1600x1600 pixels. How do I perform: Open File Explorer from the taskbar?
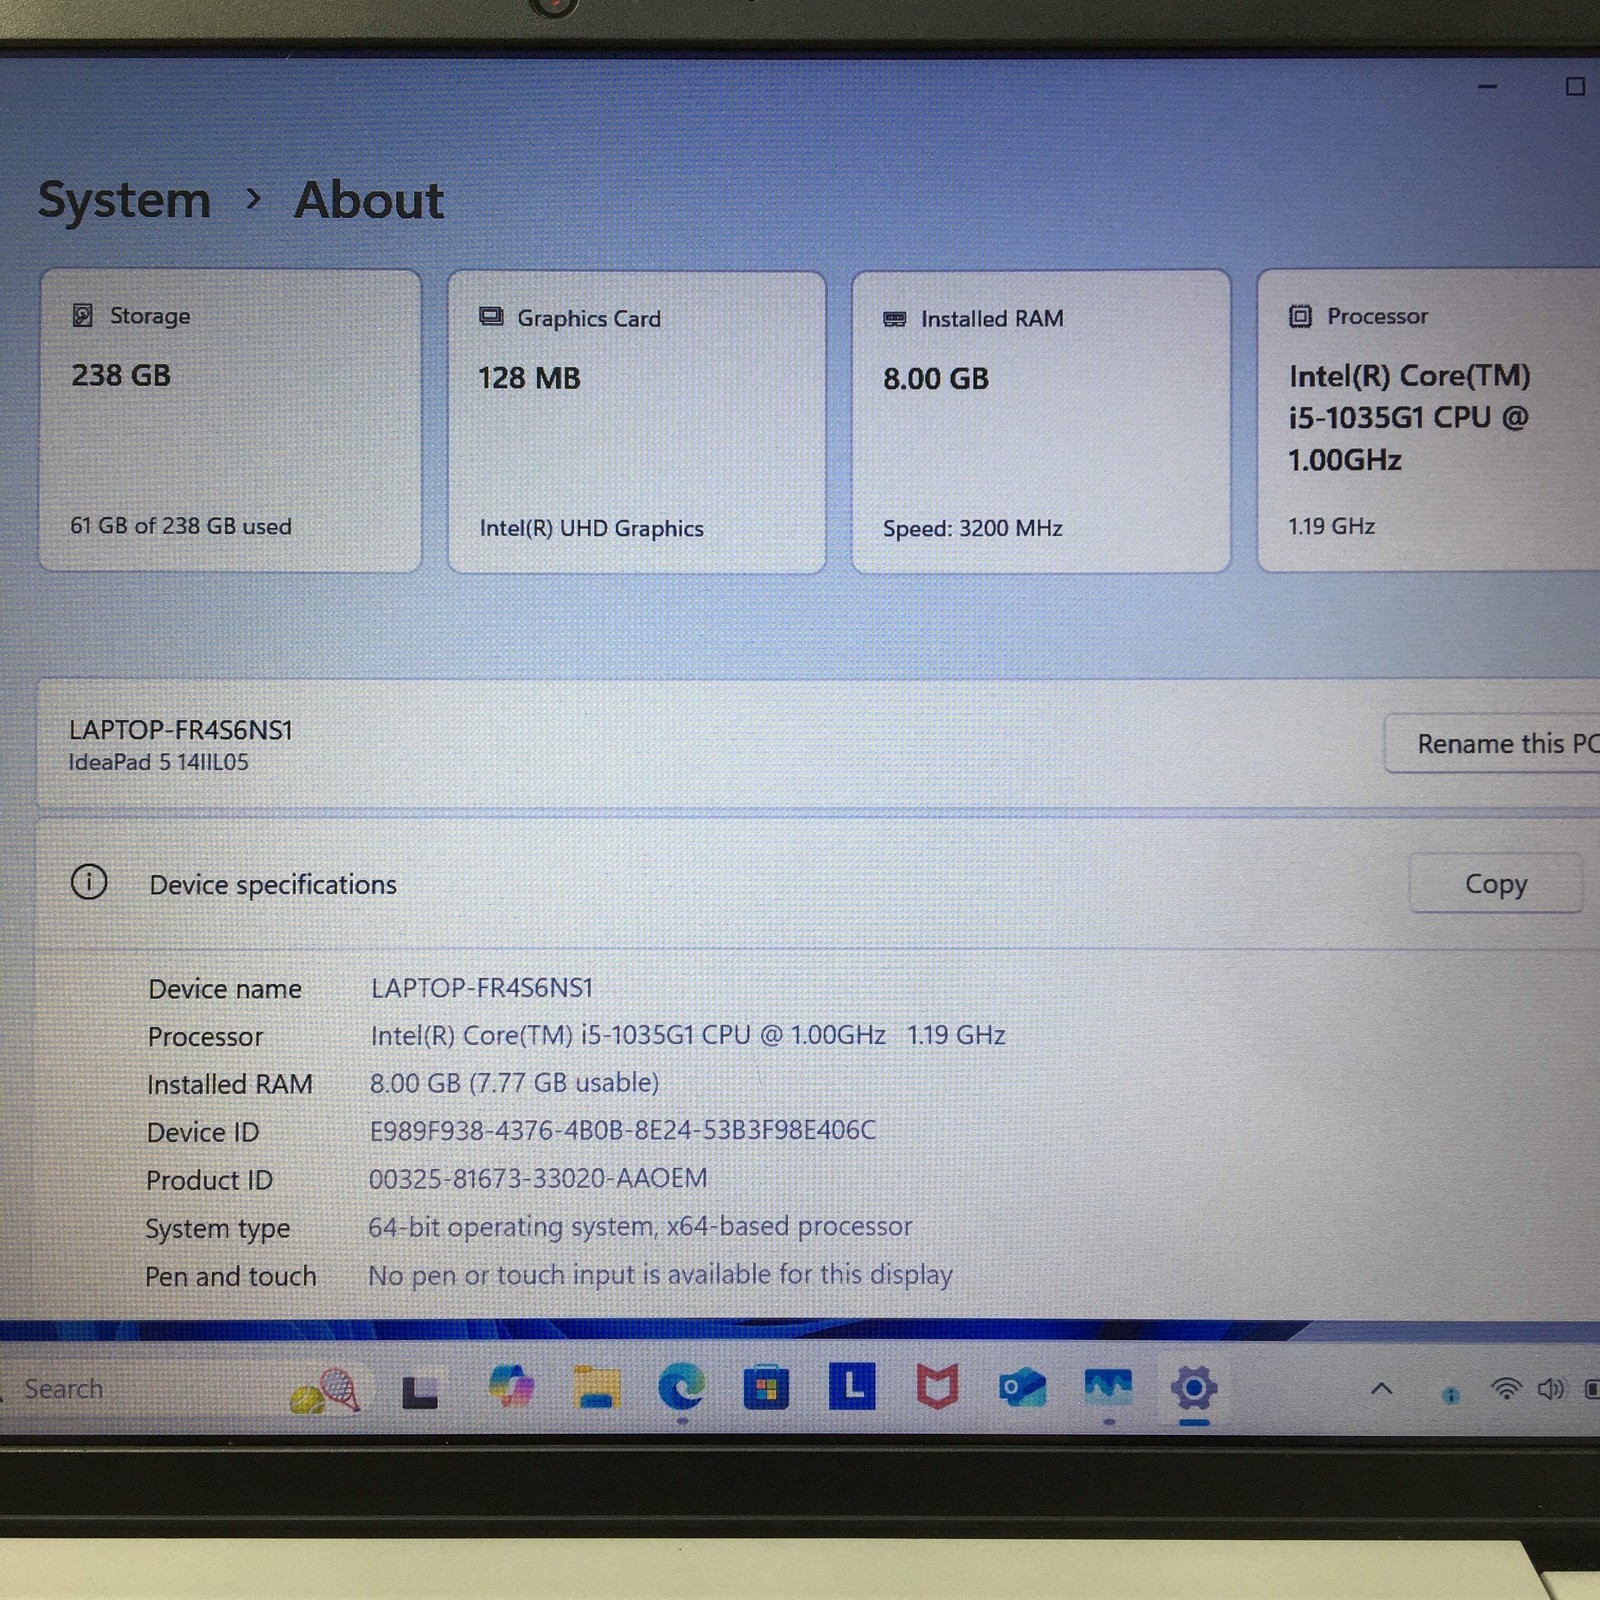click(x=596, y=1388)
